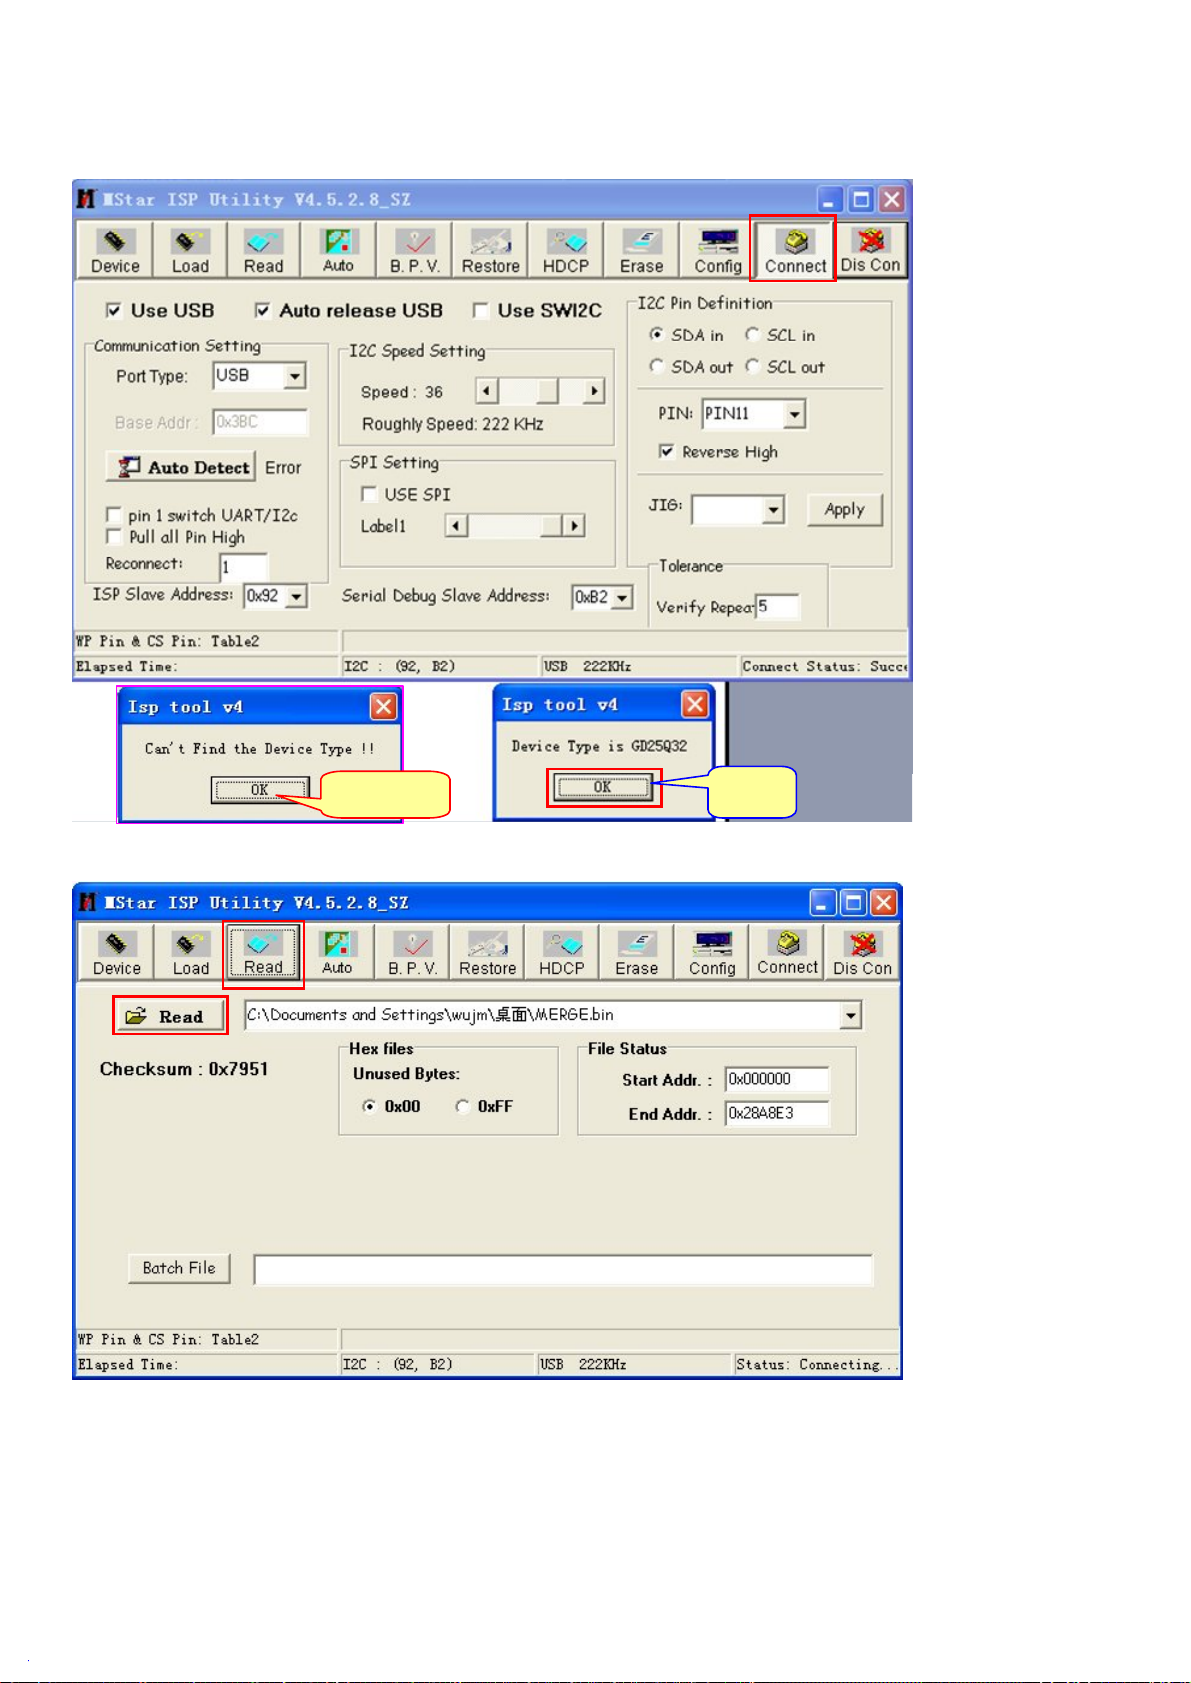The image size is (1191, 1683).
Task: Select Auto icon in upper ISP Utility window
Action: click(x=338, y=250)
